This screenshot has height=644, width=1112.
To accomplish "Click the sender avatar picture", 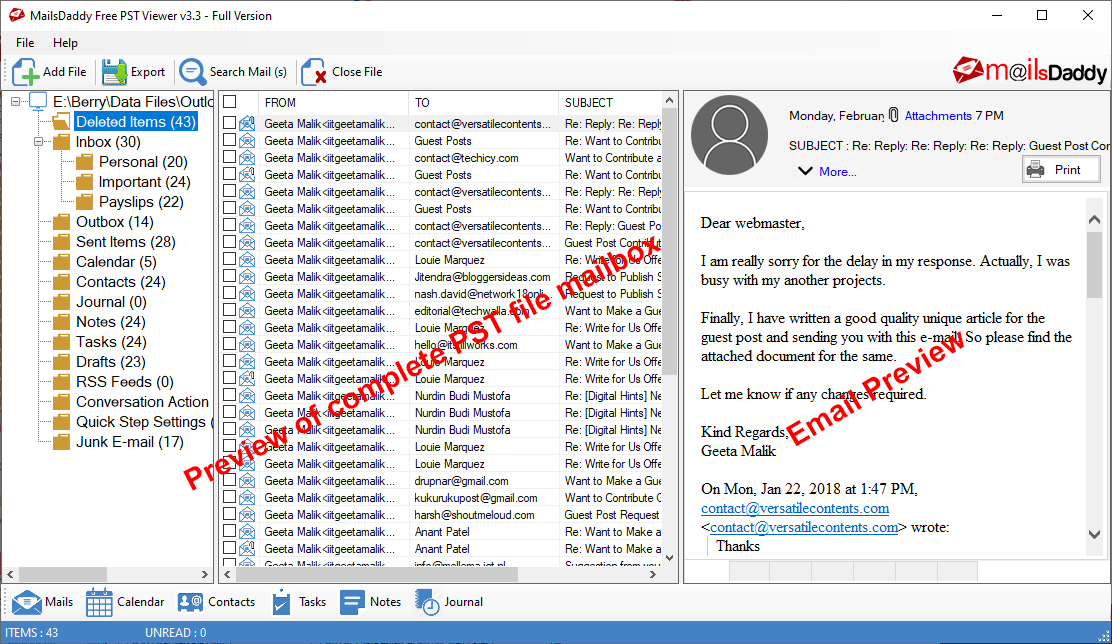I will 729,135.
